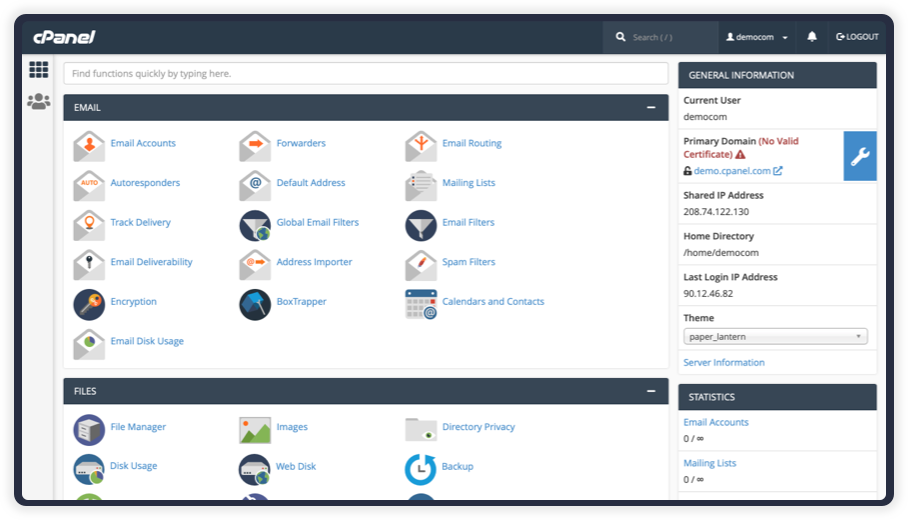Click the Encryption key icon
This screenshot has width=908, height=520.
(x=89, y=305)
